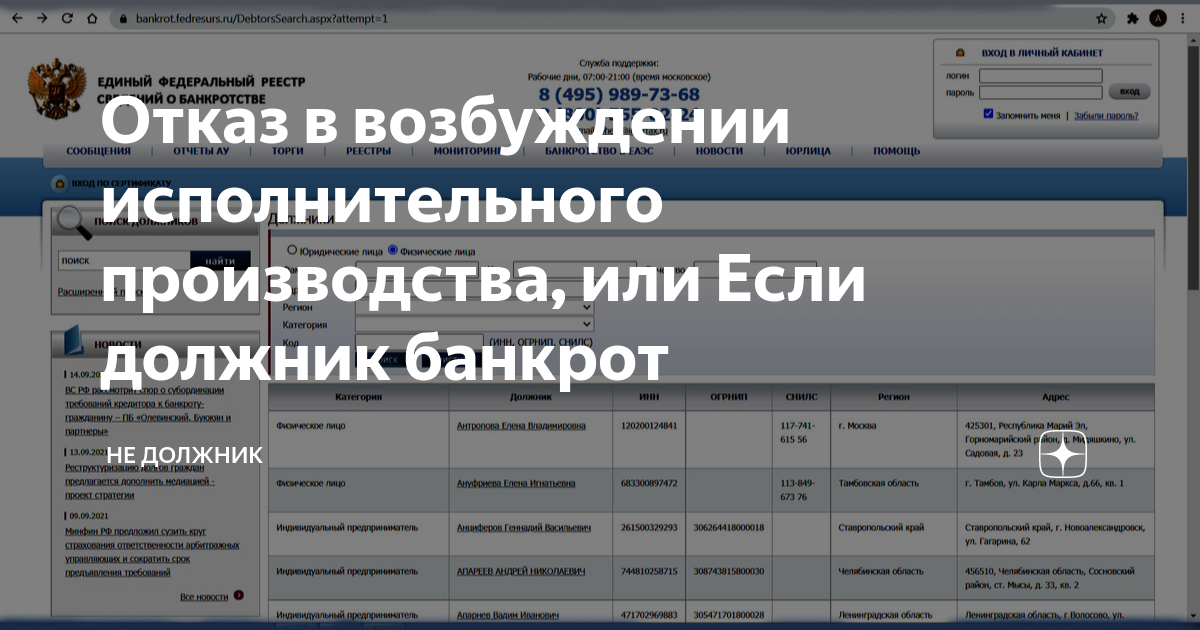Click the padlock icon beside the URL
This screenshot has width=1200, height=630.
(123, 19)
